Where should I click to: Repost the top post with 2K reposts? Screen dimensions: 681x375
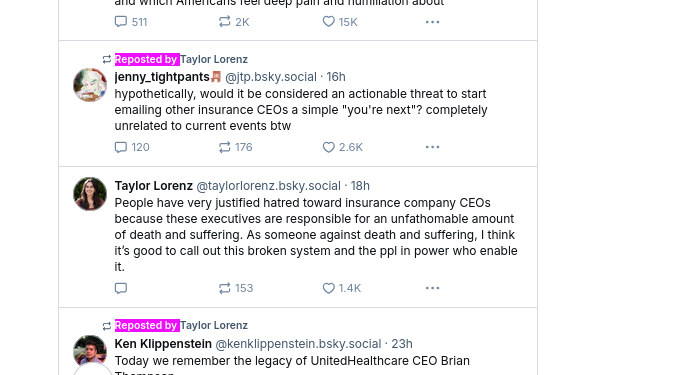(234, 22)
